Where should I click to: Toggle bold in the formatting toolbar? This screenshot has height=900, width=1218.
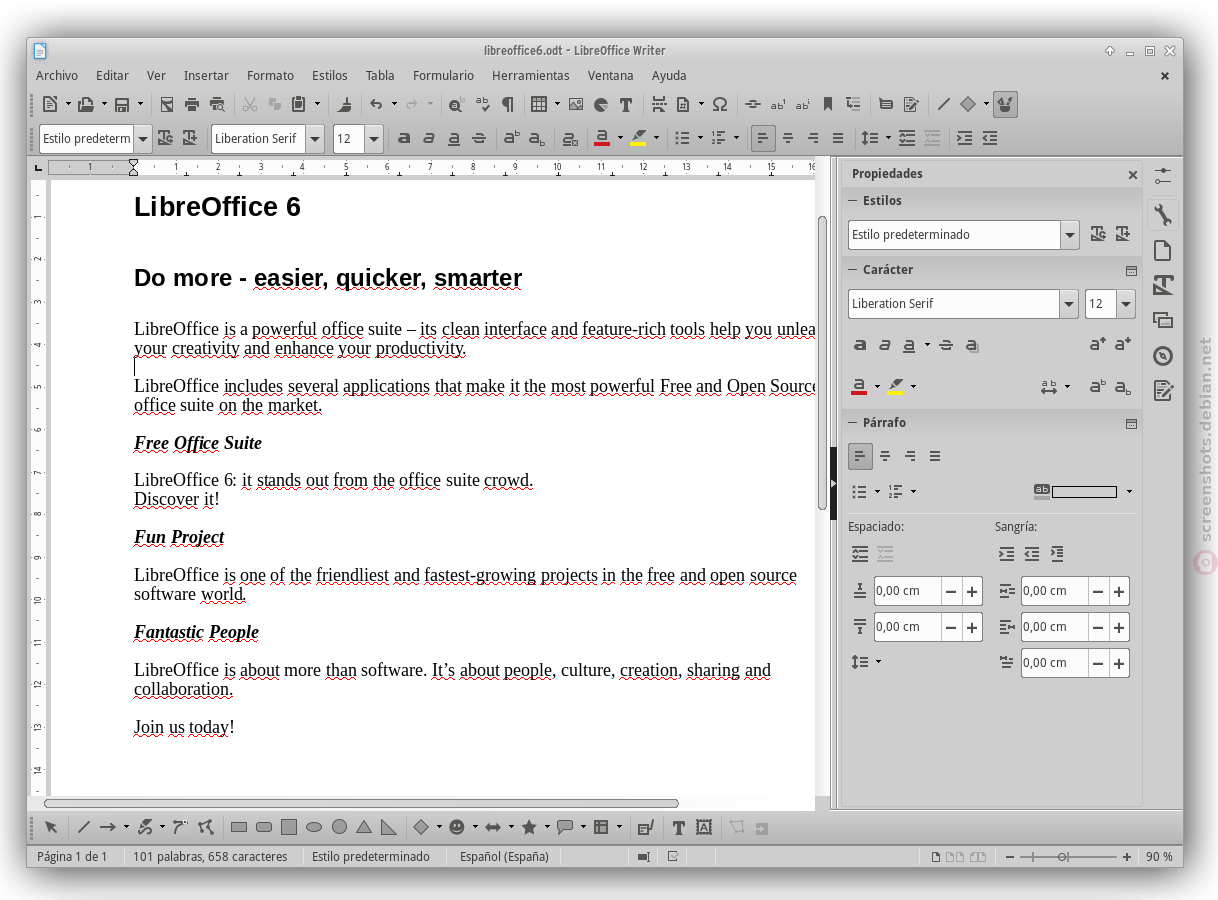pos(404,138)
